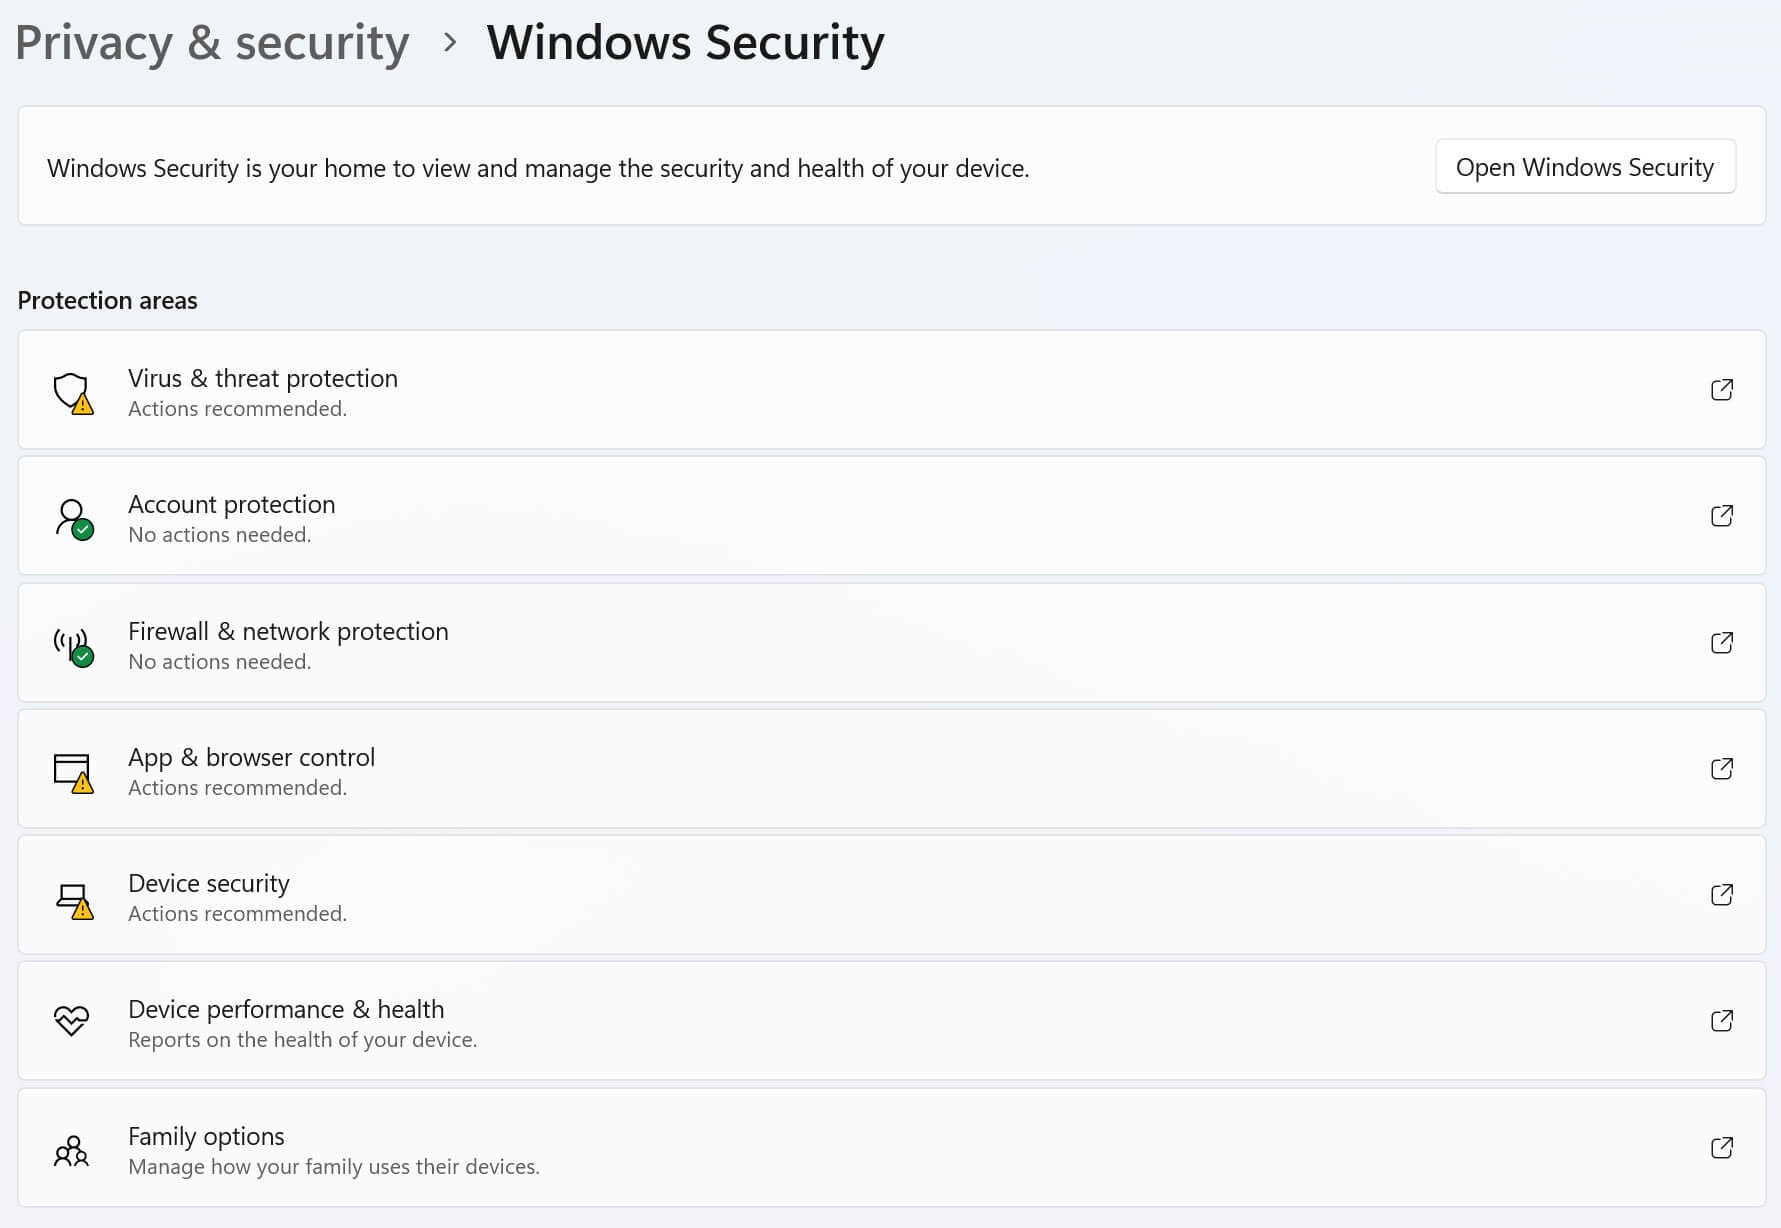Click the Virus & threat protection shield icon
Viewport: 1781px width, 1228px height.
point(73,393)
